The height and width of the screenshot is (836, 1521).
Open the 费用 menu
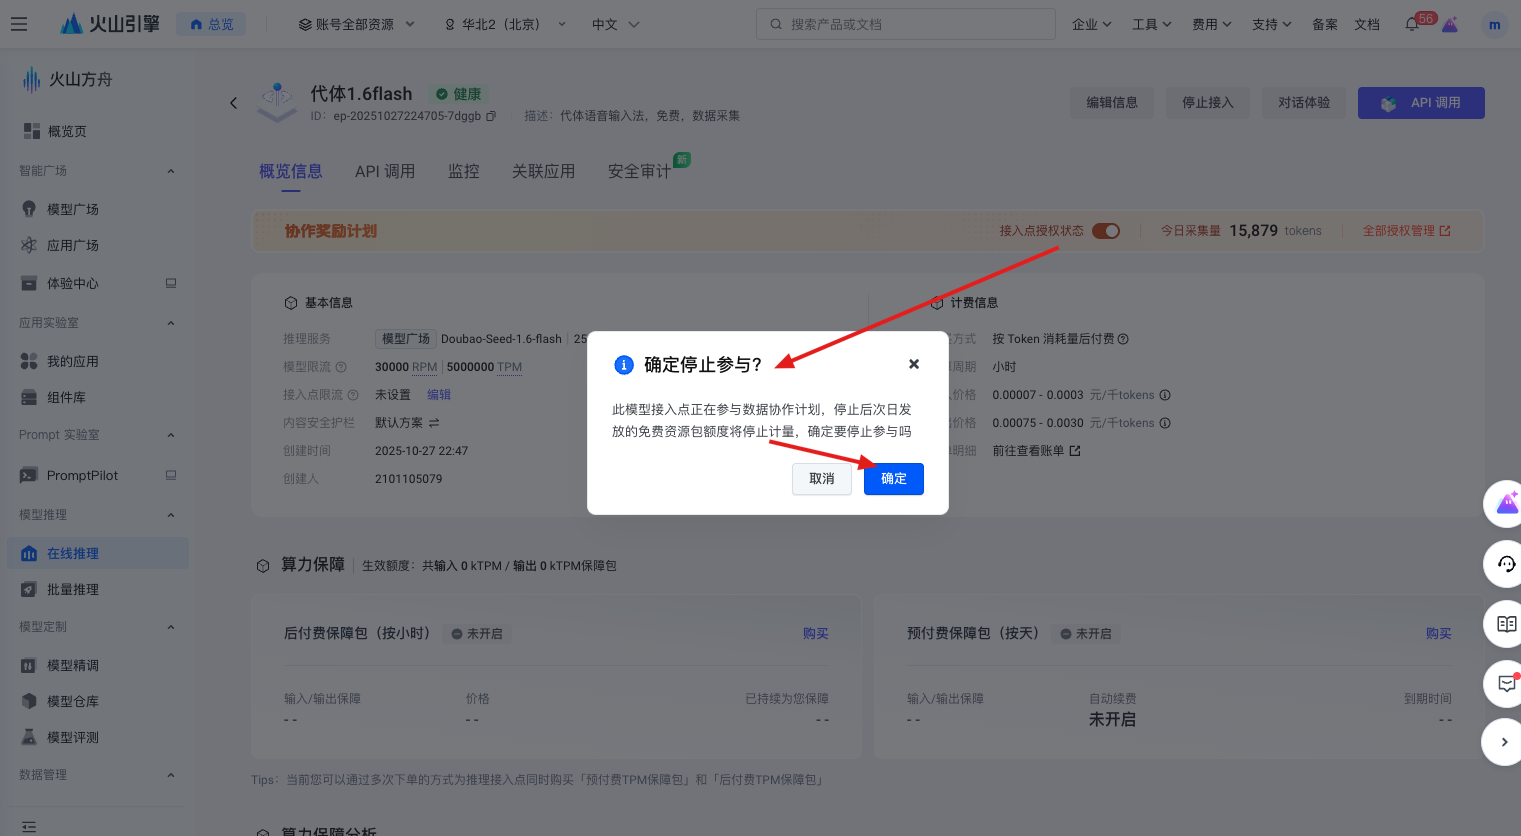1211,24
